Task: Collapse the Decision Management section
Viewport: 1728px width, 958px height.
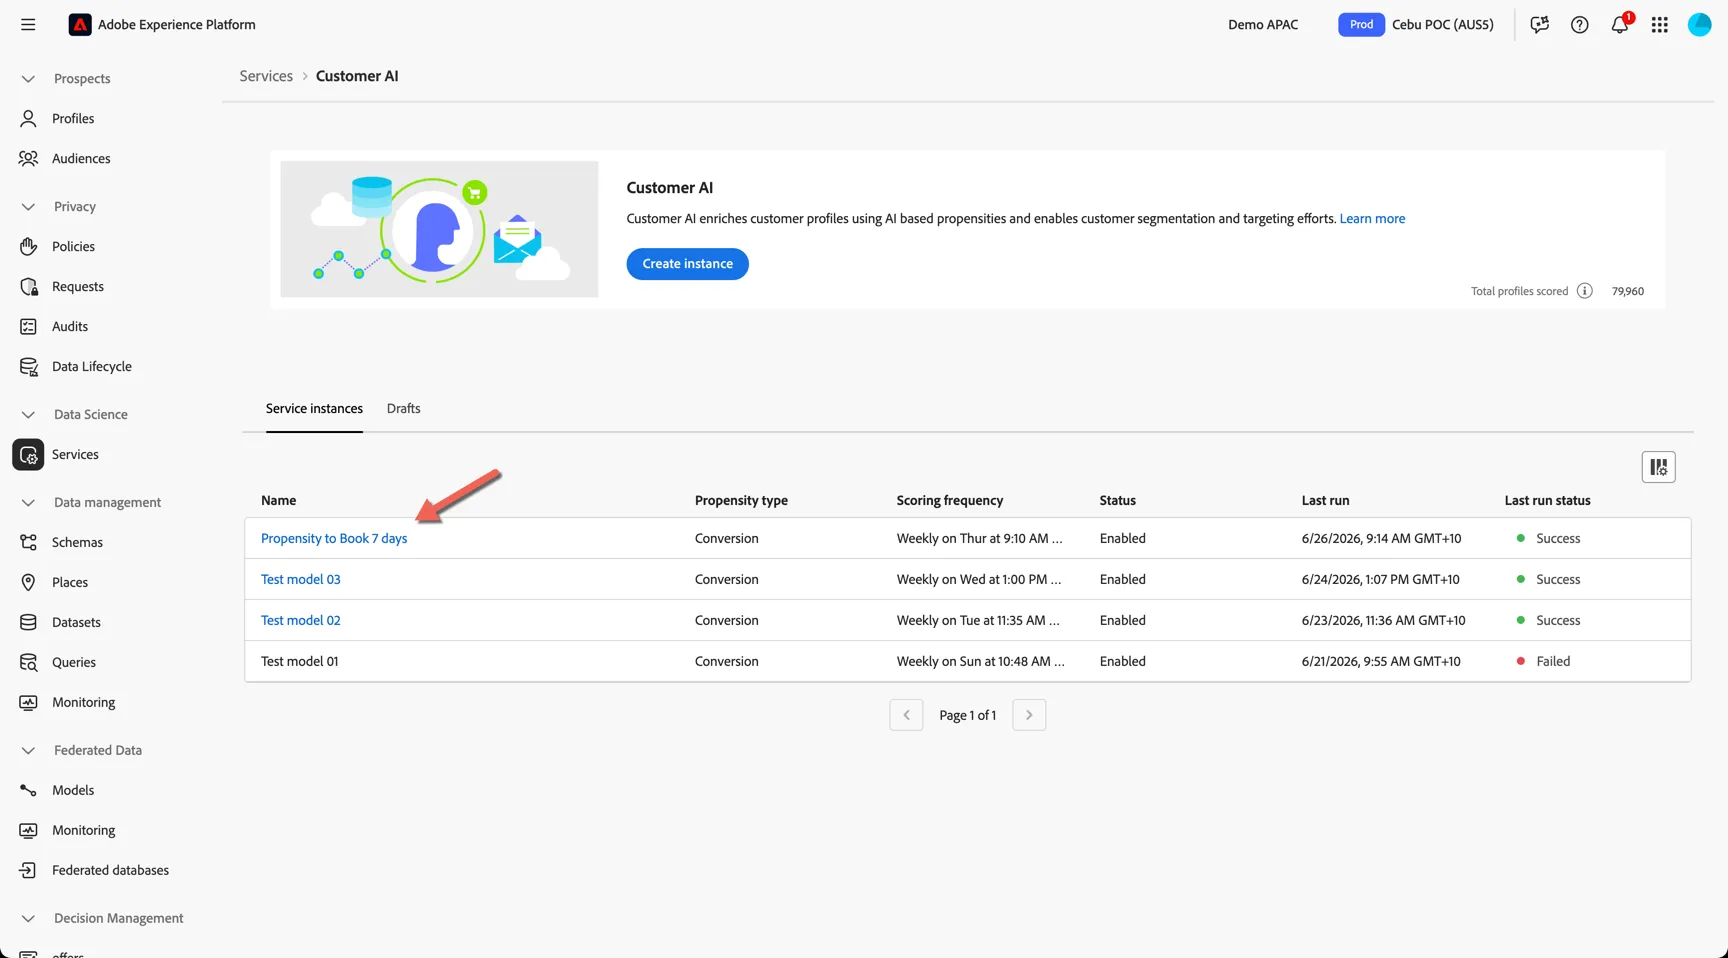Action: coord(28,919)
